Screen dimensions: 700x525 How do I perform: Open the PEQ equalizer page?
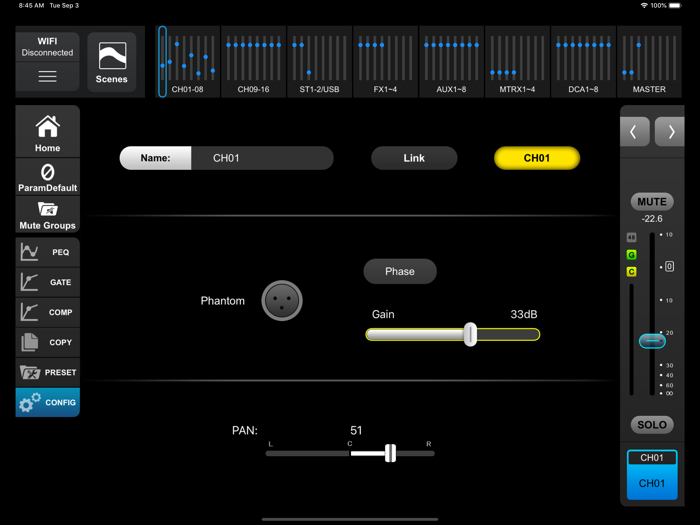pyautogui.click(x=47, y=252)
